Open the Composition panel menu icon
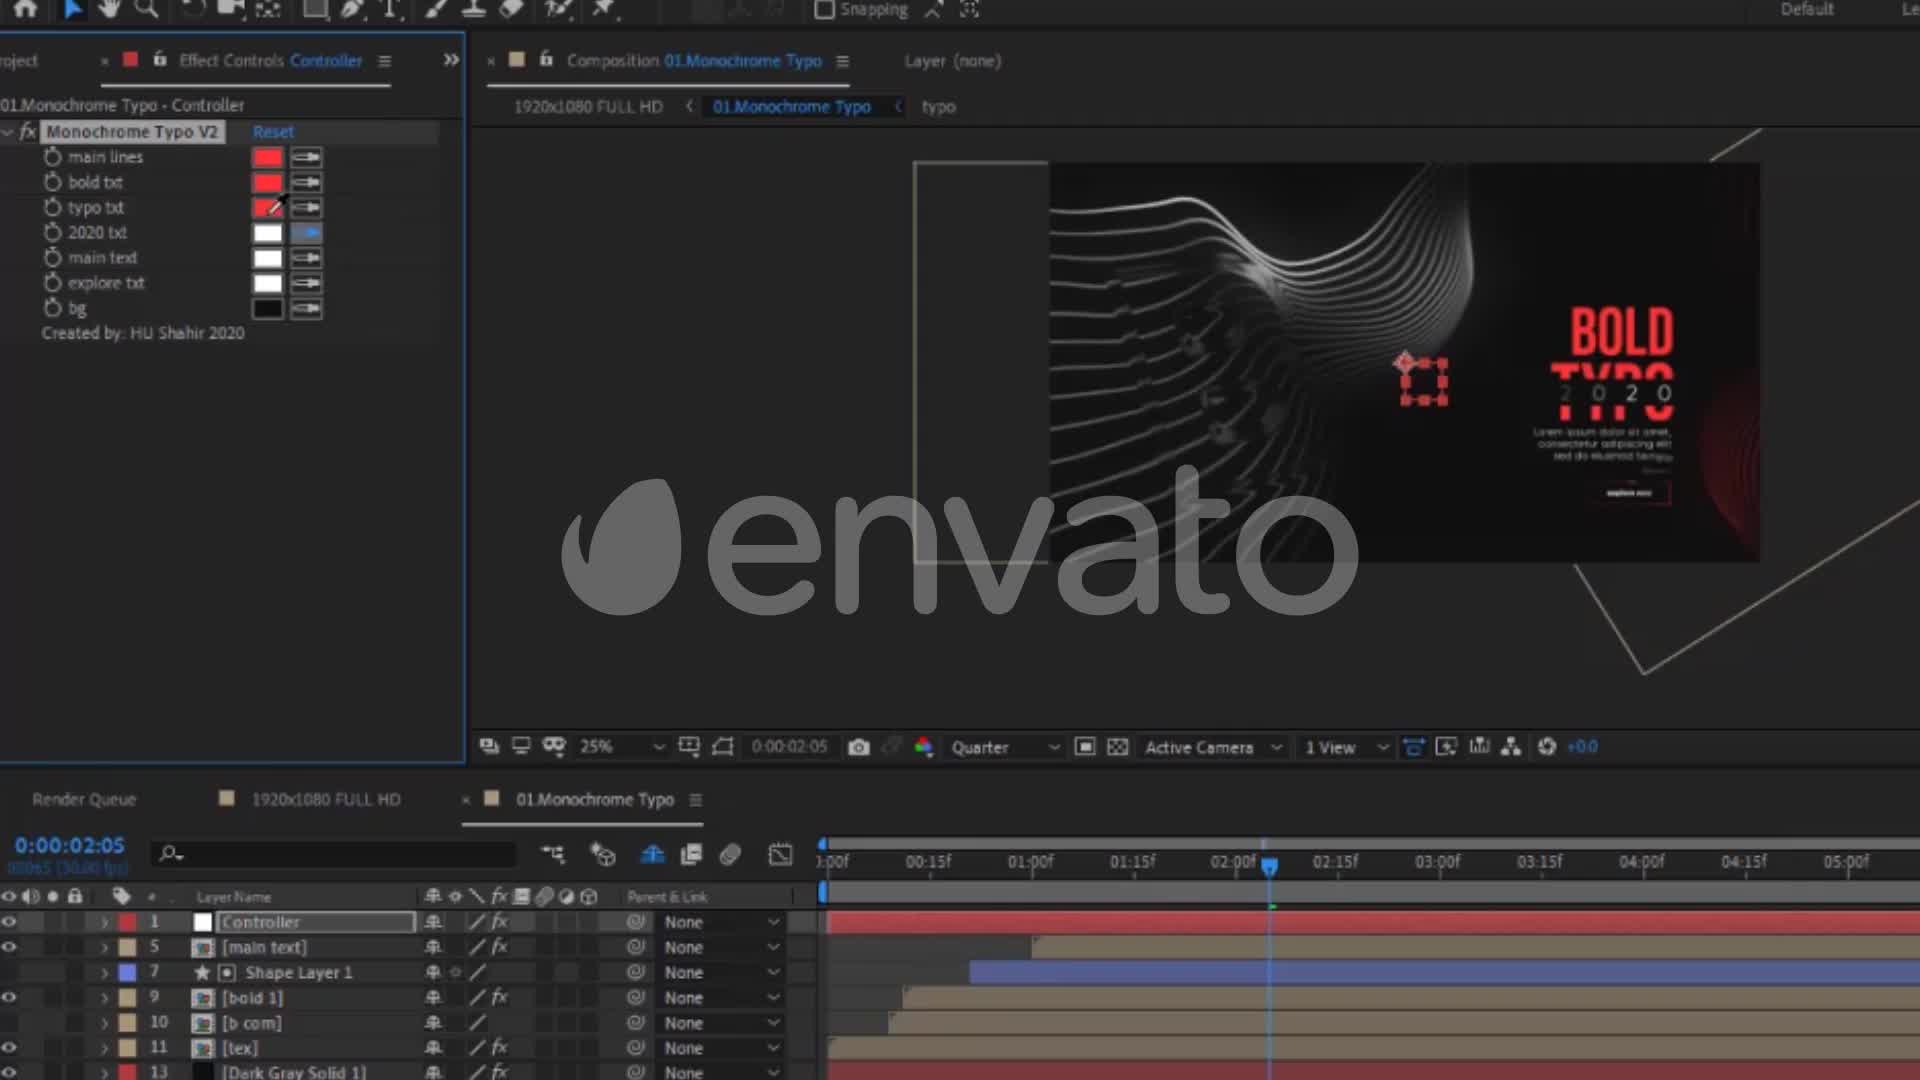 pos(843,61)
